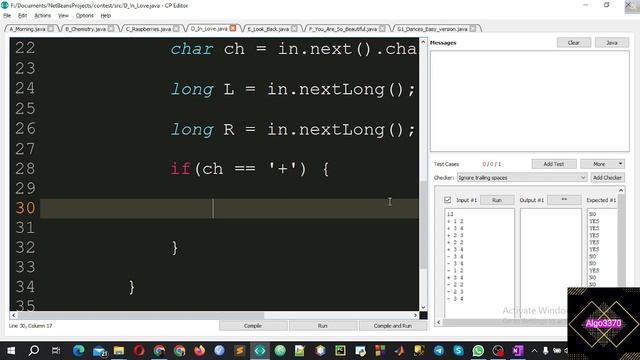Run test case Input #1
This screenshot has height=360, width=640.
click(x=496, y=200)
